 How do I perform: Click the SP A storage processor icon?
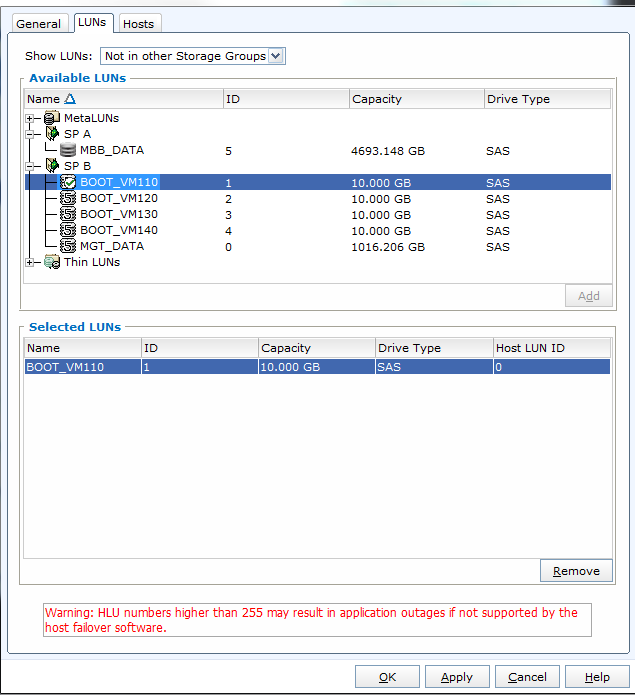tap(52, 133)
